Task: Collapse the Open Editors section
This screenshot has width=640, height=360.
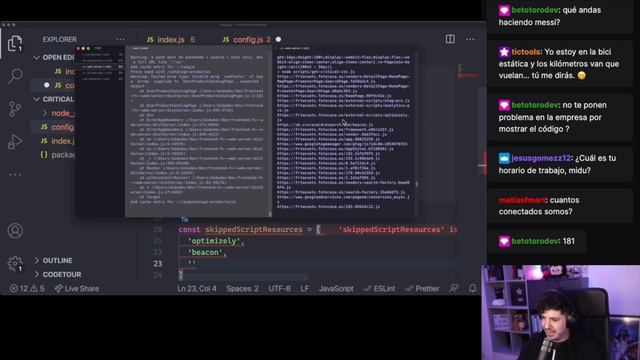Action: [x=54, y=58]
